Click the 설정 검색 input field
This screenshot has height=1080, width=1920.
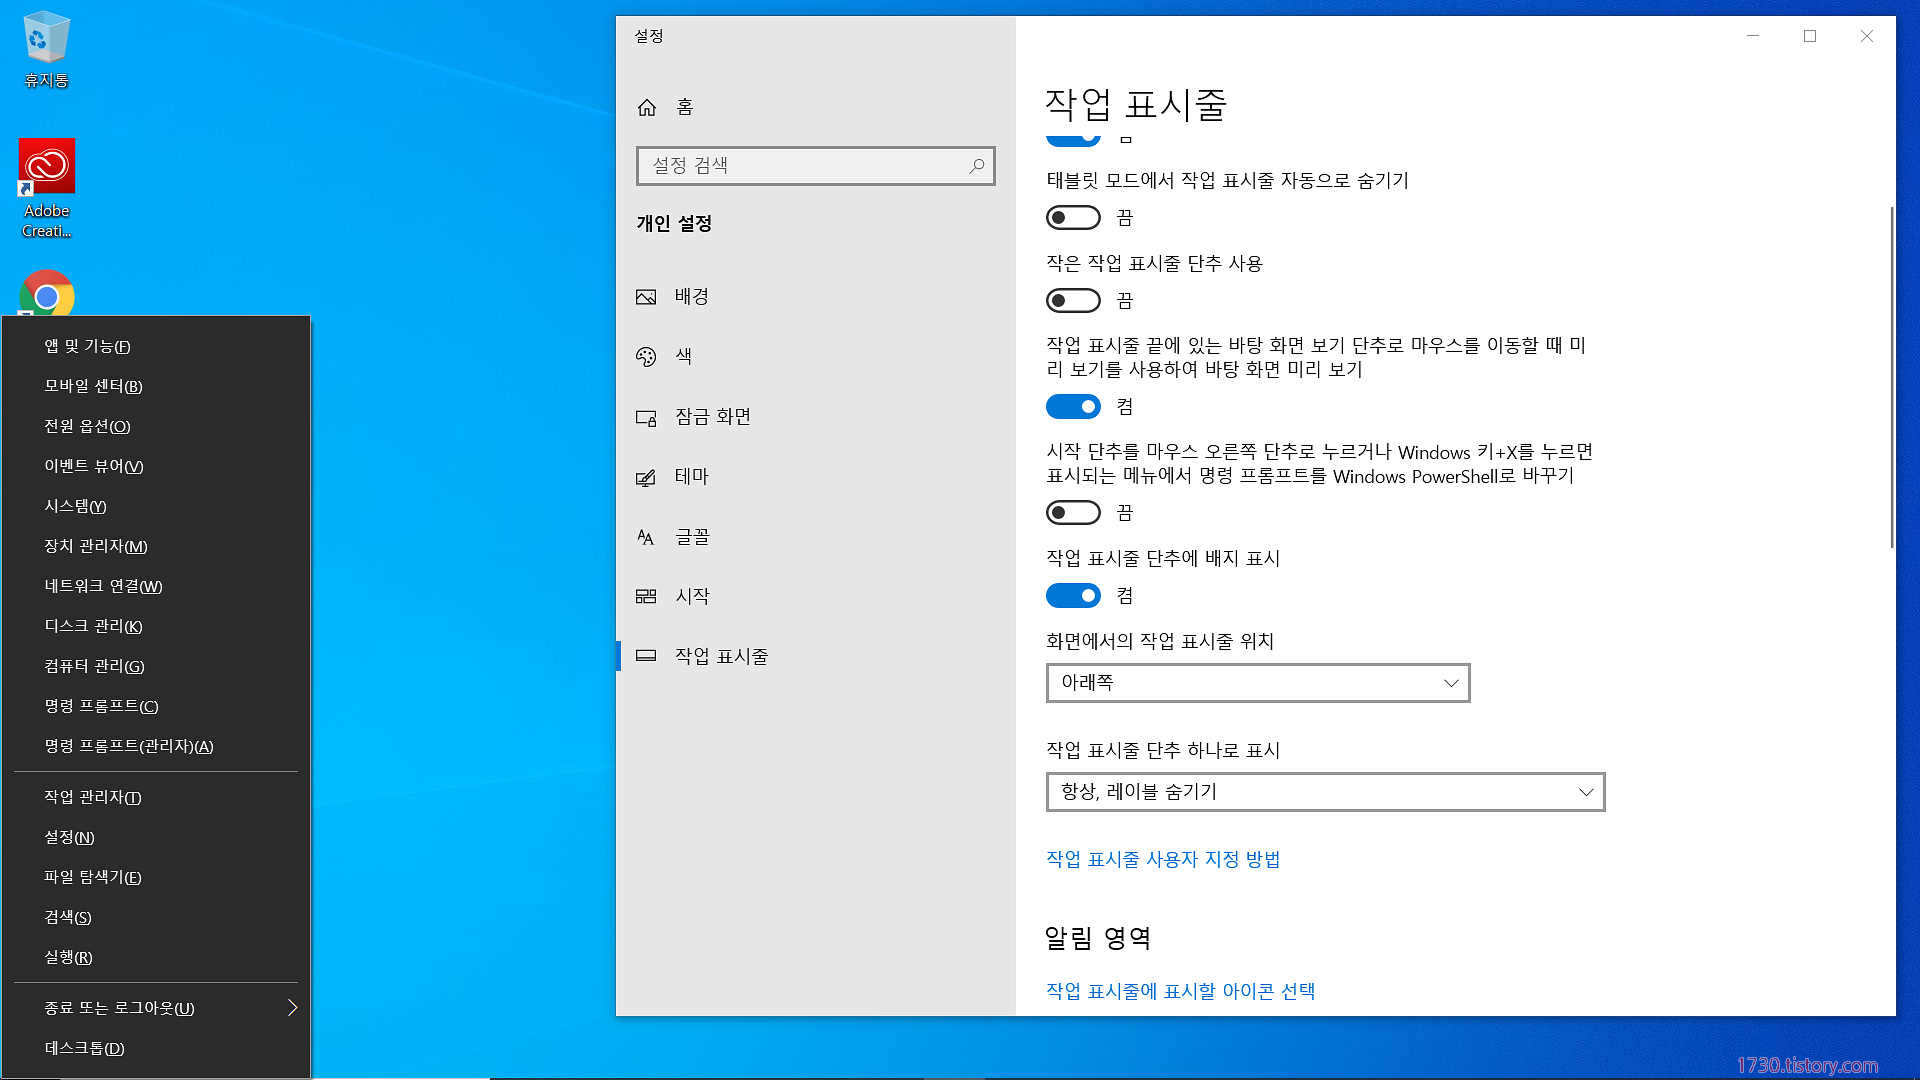click(x=800, y=166)
